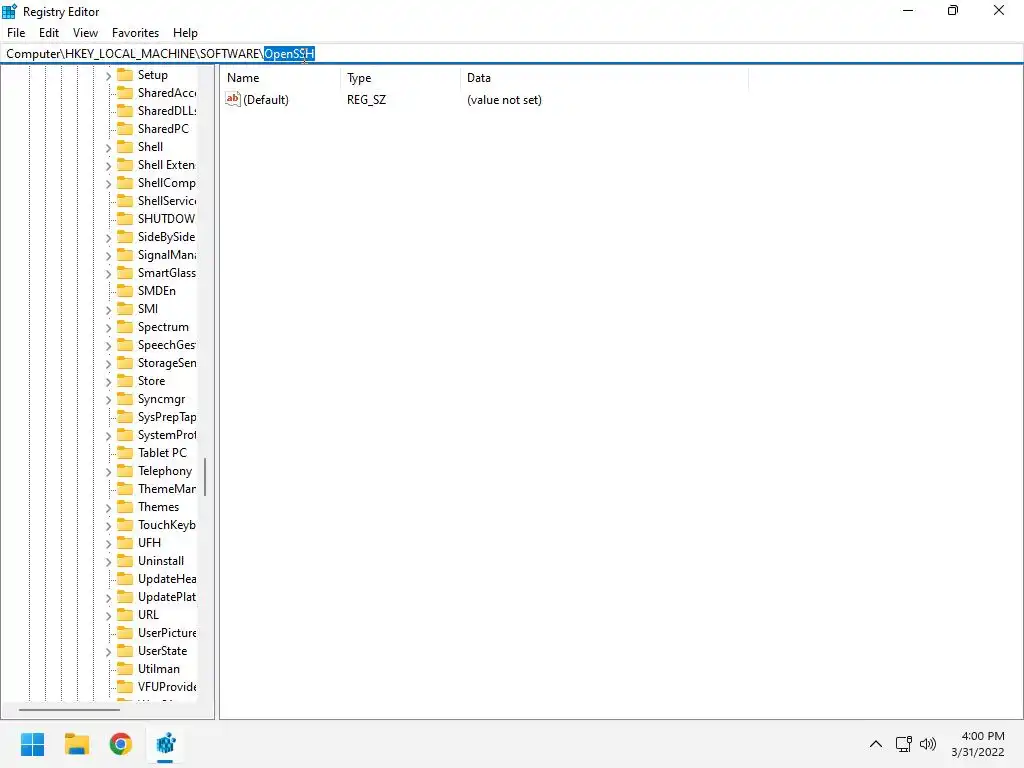
Task: Select the SpeechGestures folder icon
Action: [125, 345]
